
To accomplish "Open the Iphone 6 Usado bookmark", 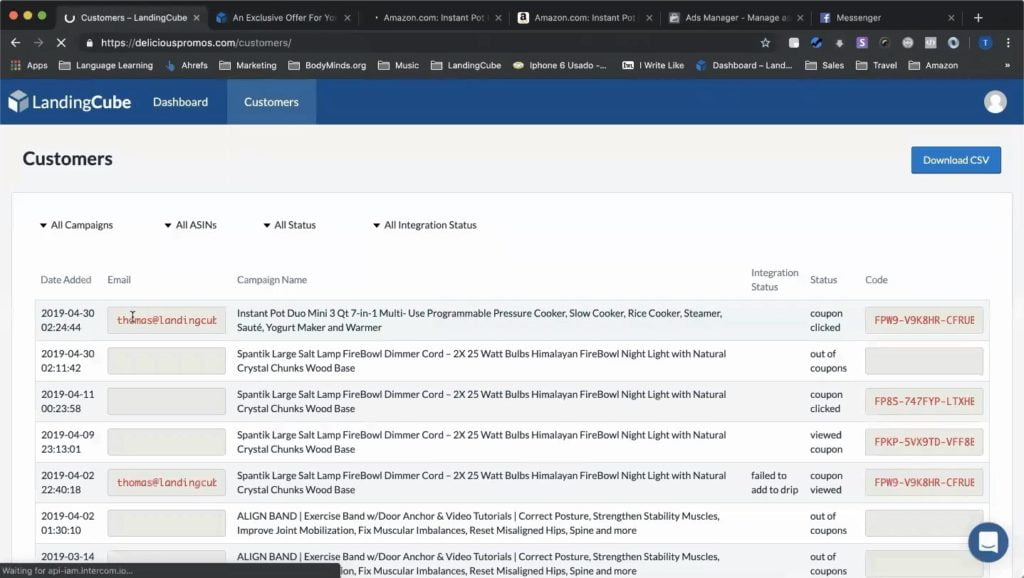I will [560, 65].
